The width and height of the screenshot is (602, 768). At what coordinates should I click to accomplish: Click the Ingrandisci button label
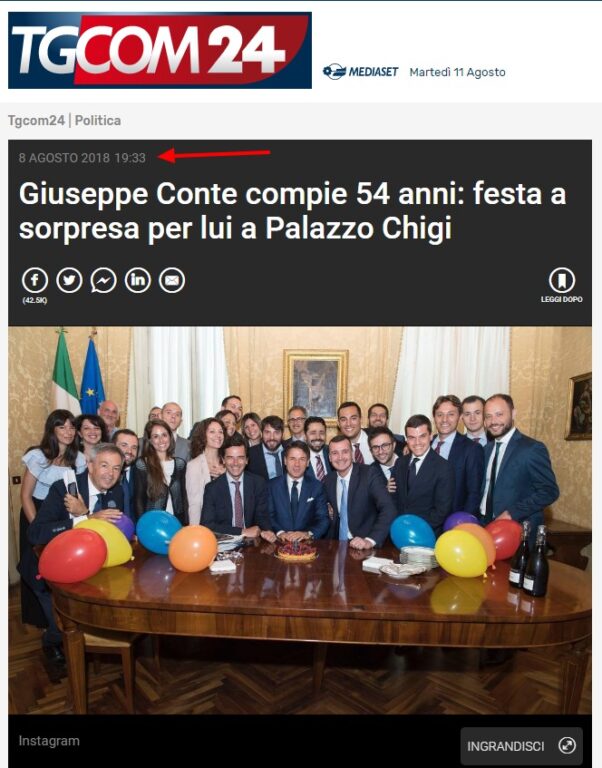tap(506, 746)
